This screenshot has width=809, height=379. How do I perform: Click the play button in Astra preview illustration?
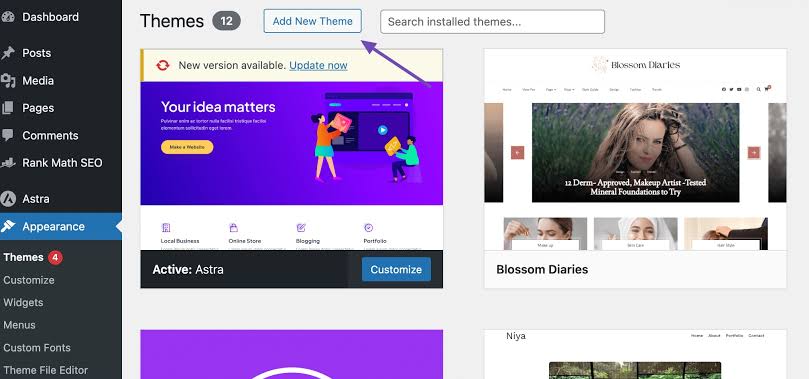(x=382, y=130)
